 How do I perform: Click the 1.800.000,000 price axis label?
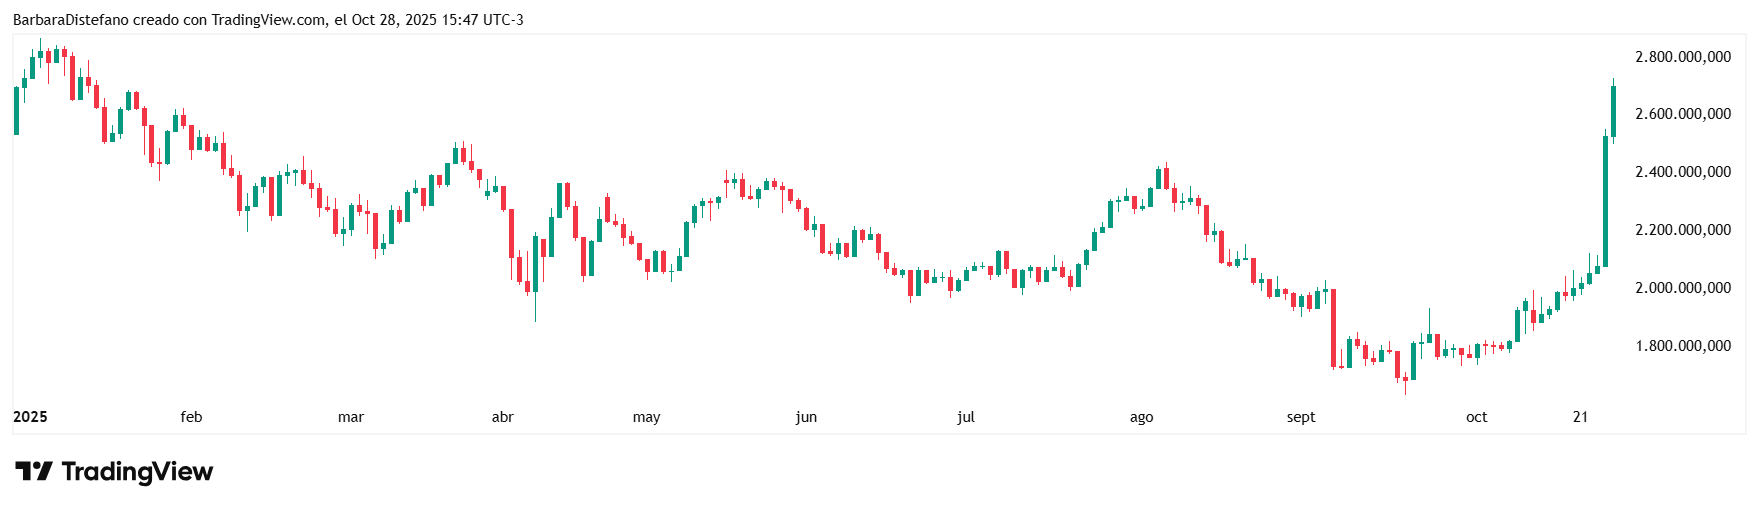point(1683,346)
